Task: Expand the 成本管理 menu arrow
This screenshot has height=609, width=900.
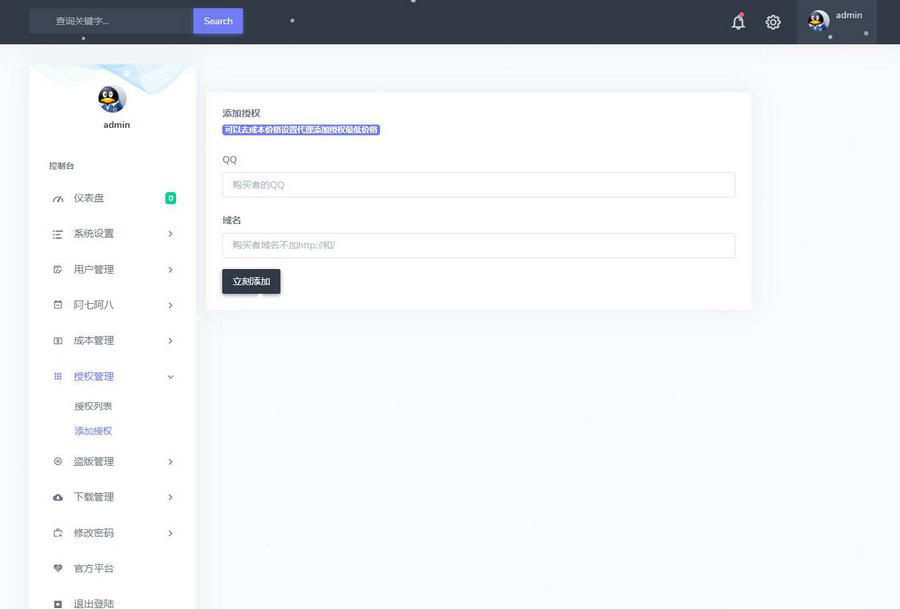Action: pos(170,341)
